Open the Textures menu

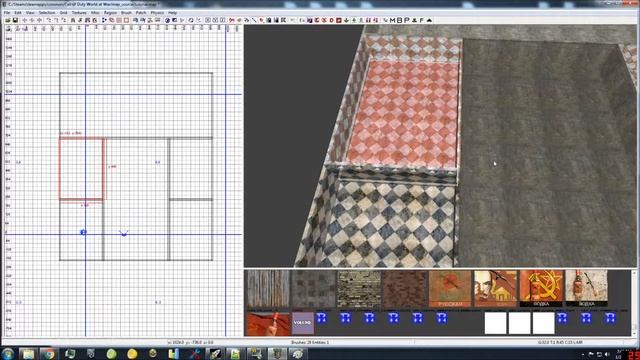click(x=79, y=13)
